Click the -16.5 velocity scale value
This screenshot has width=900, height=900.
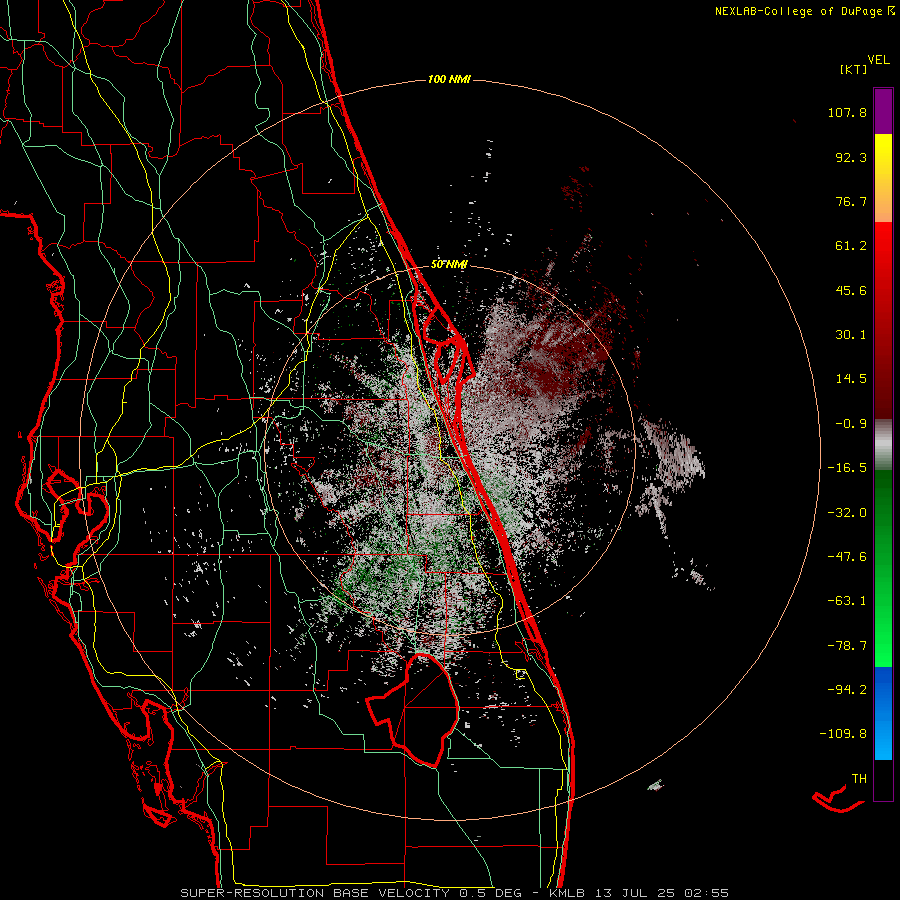pyautogui.click(x=847, y=468)
